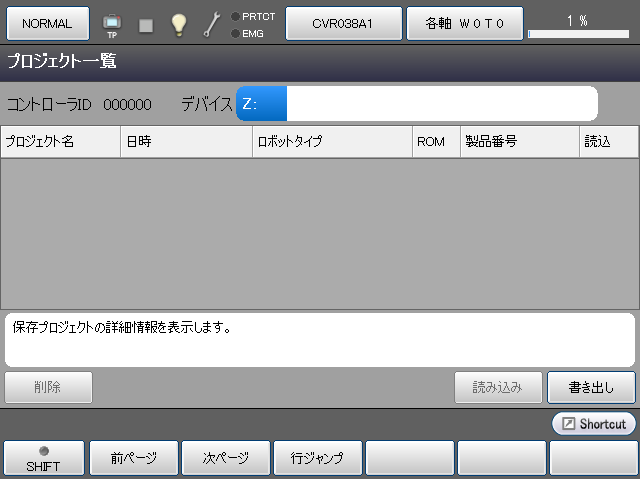This screenshot has height=479, width=640.
Task: Click the 日時 column header
Action: pos(186,142)
